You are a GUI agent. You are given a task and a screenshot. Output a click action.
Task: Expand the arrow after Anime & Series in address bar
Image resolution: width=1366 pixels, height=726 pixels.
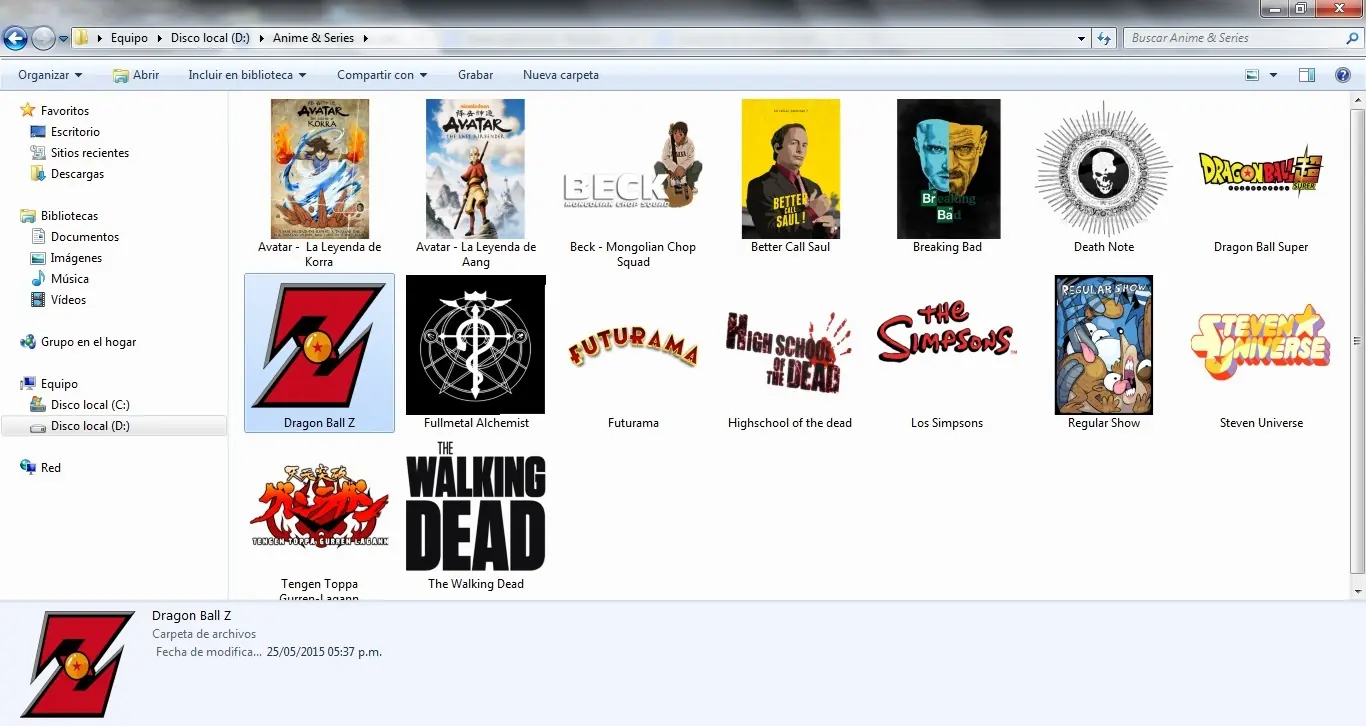pos(365,38)
